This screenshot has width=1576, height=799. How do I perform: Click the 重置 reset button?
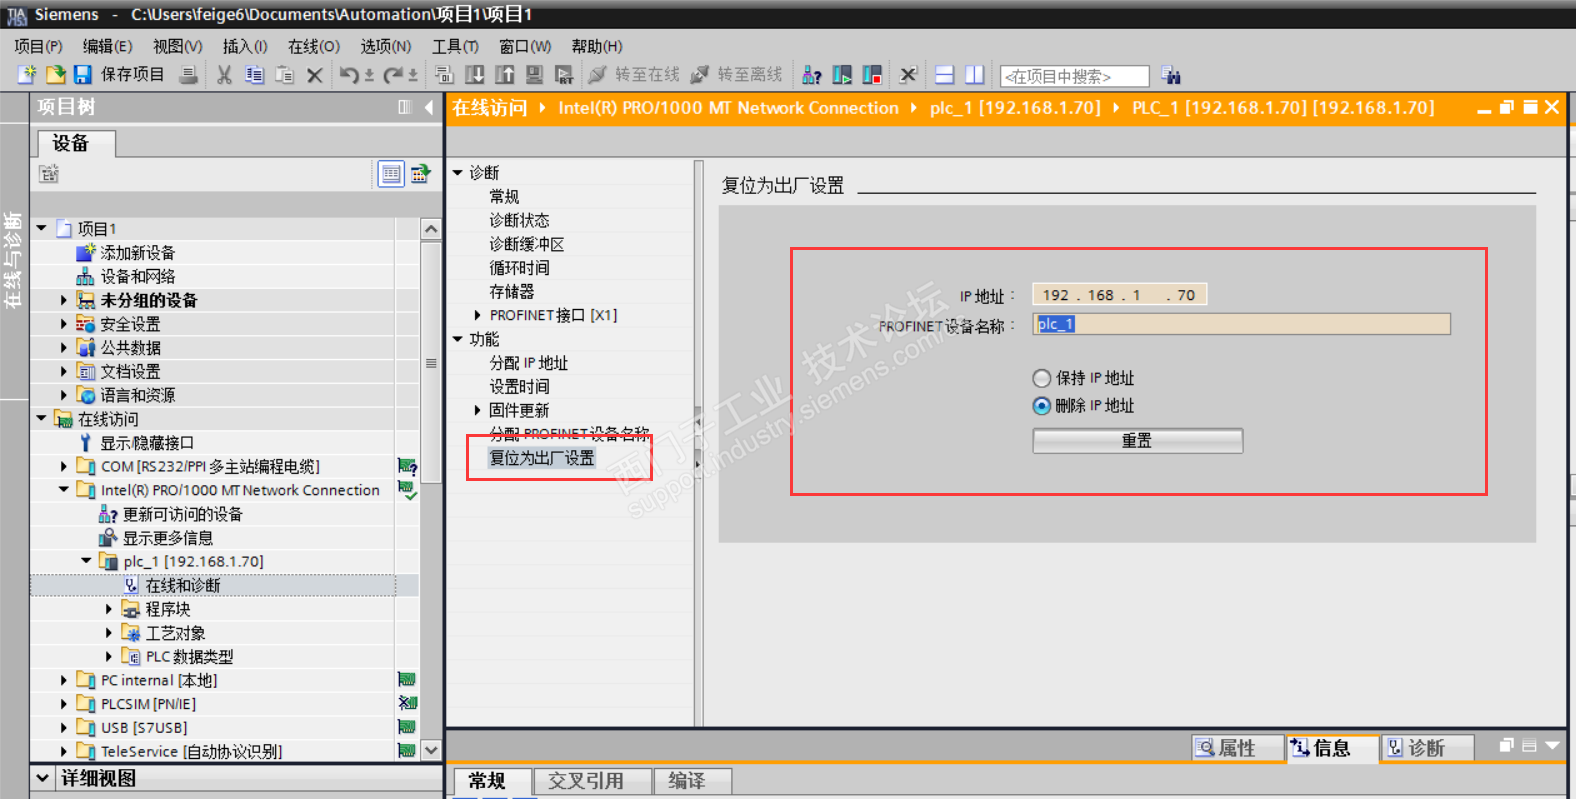1138,441
